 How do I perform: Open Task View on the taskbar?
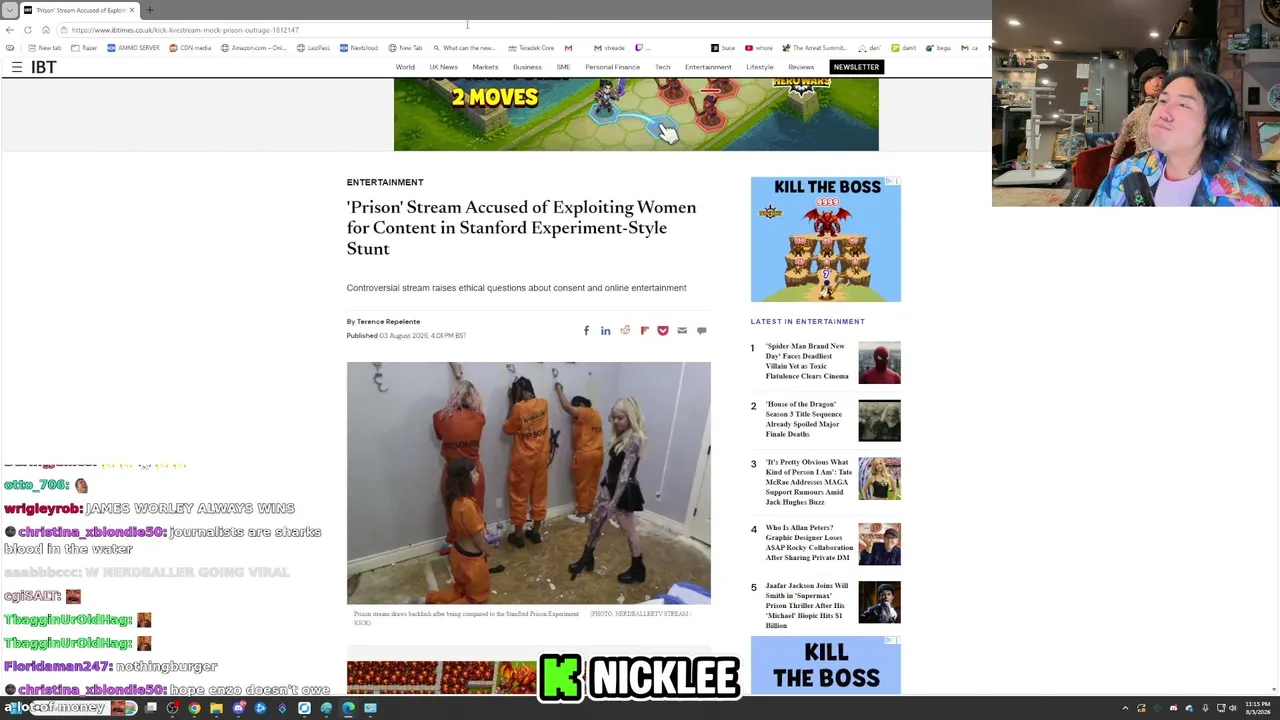150,708
